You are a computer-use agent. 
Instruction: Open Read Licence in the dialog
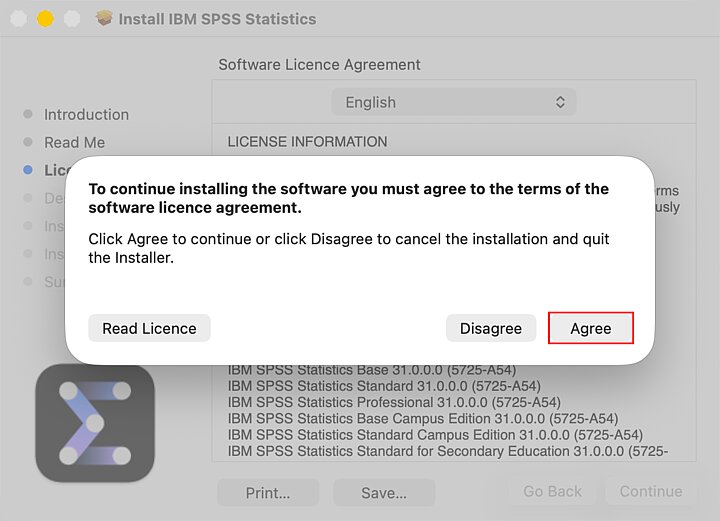click(x=149, y=328)
